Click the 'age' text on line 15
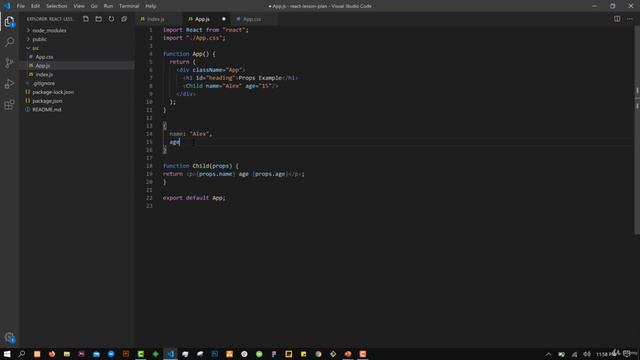 174,142
